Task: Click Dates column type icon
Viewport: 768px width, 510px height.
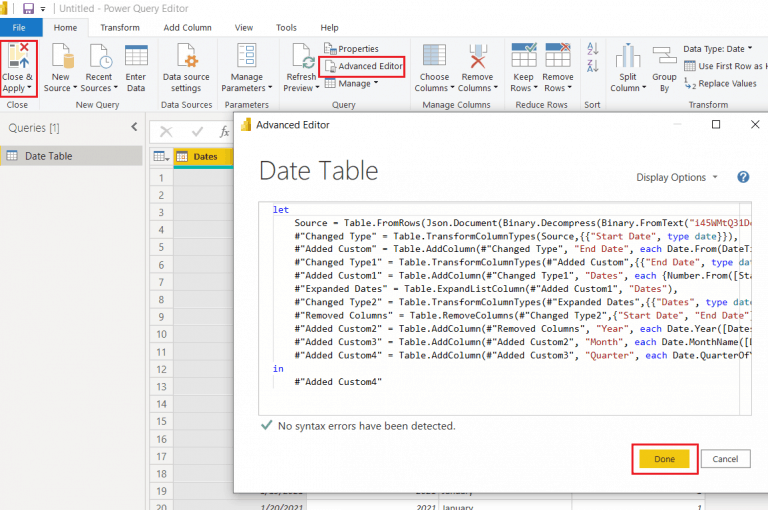Action: pyautogui.click(x=182, y=157)
